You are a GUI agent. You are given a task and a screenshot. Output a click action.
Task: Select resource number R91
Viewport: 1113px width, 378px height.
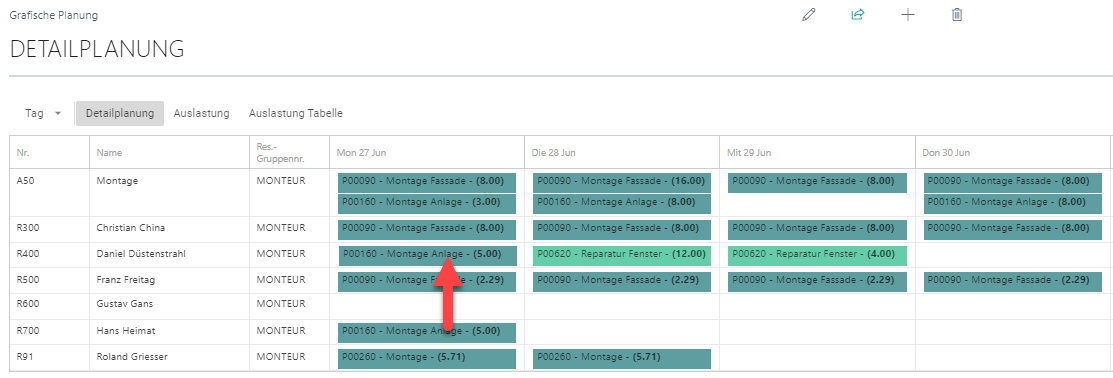click(x=24, y=357)
